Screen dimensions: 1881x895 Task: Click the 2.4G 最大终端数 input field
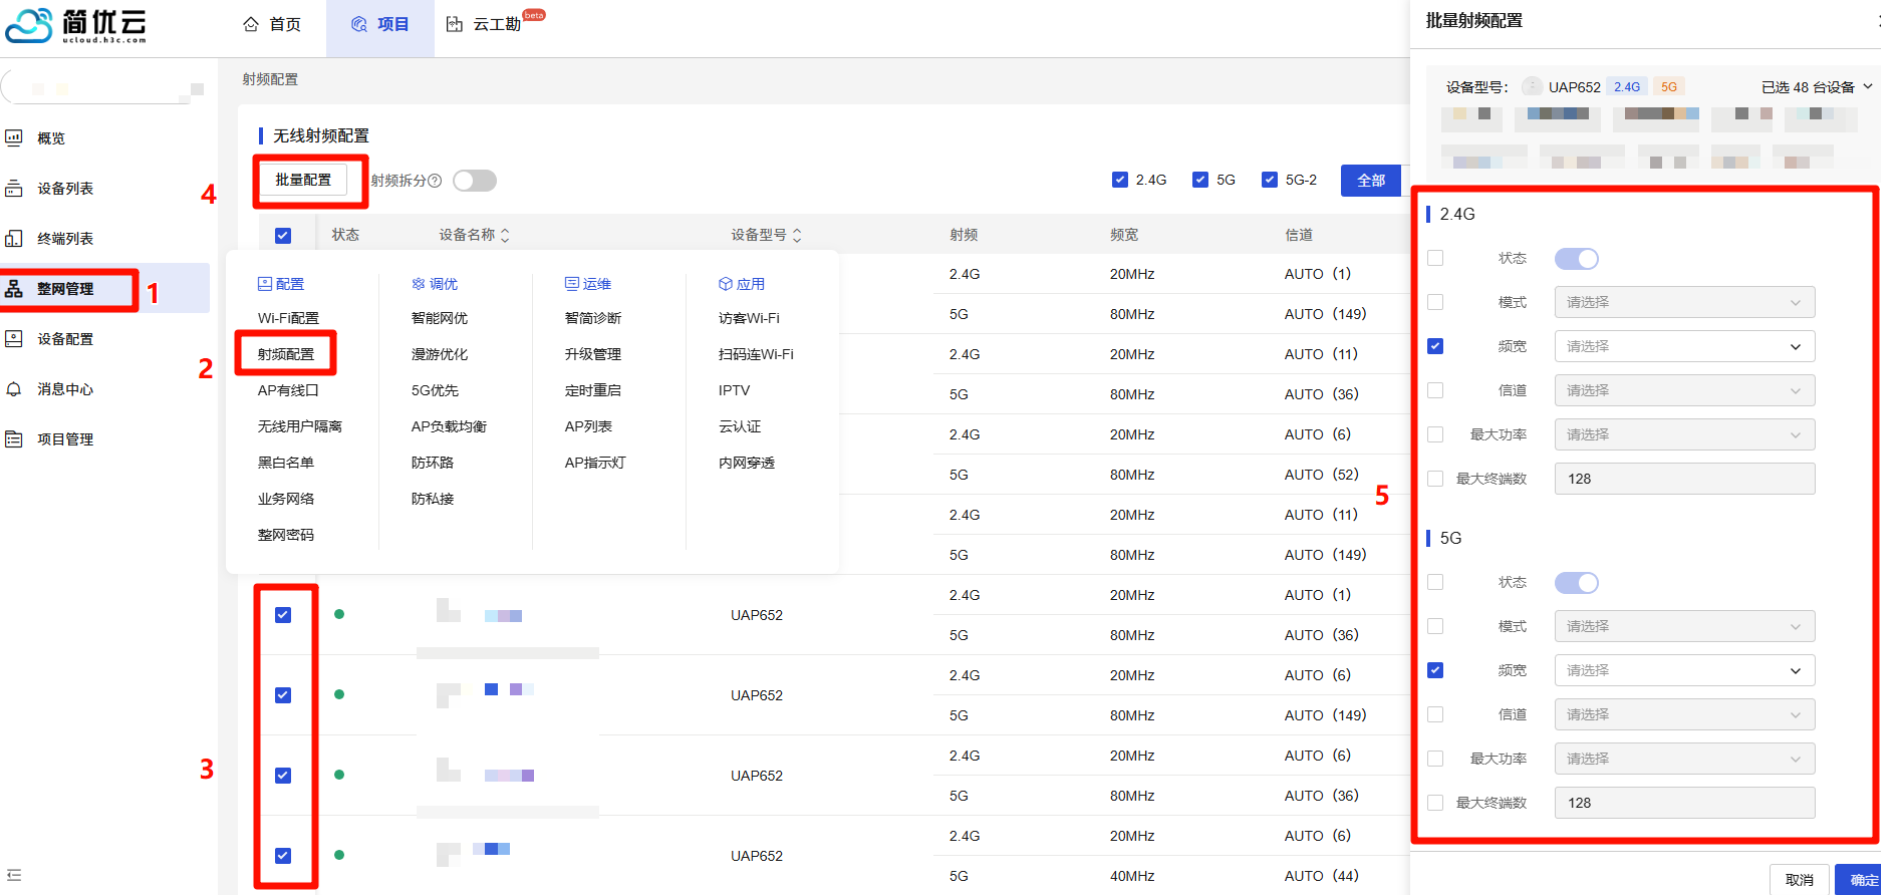(1684, 479)
